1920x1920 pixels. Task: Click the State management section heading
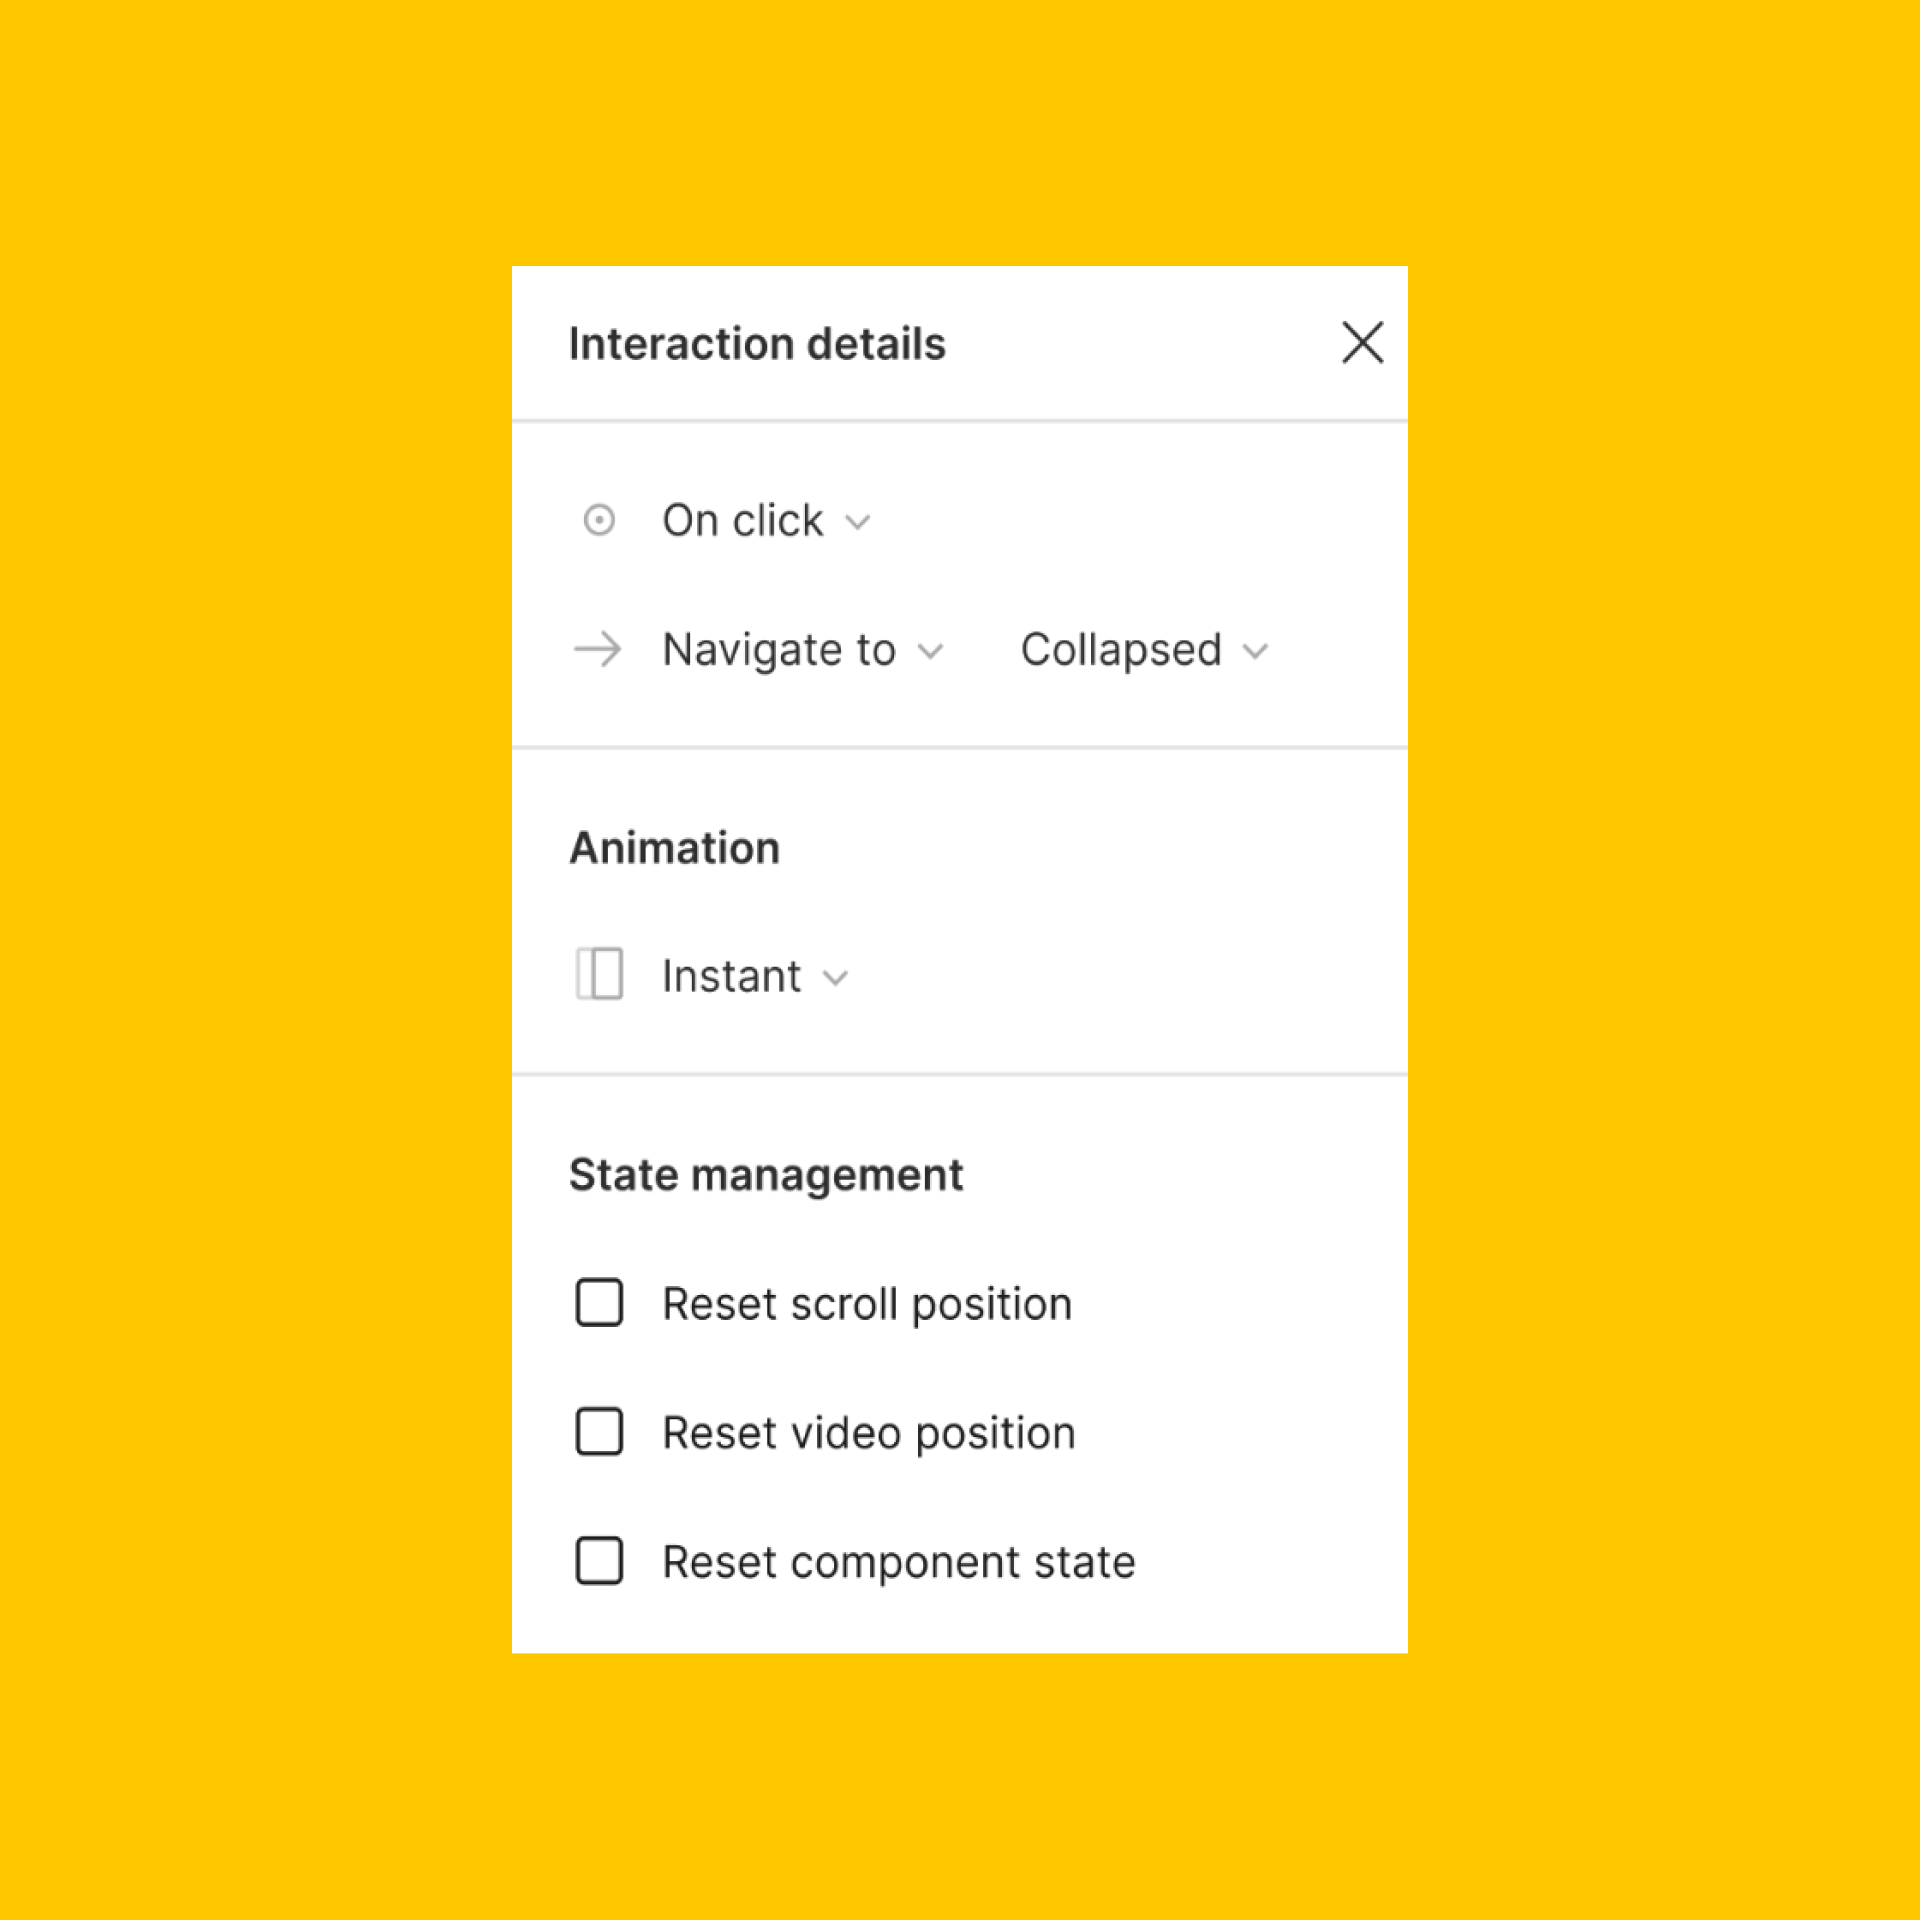pyautogui.click(x=766, y=1175)
